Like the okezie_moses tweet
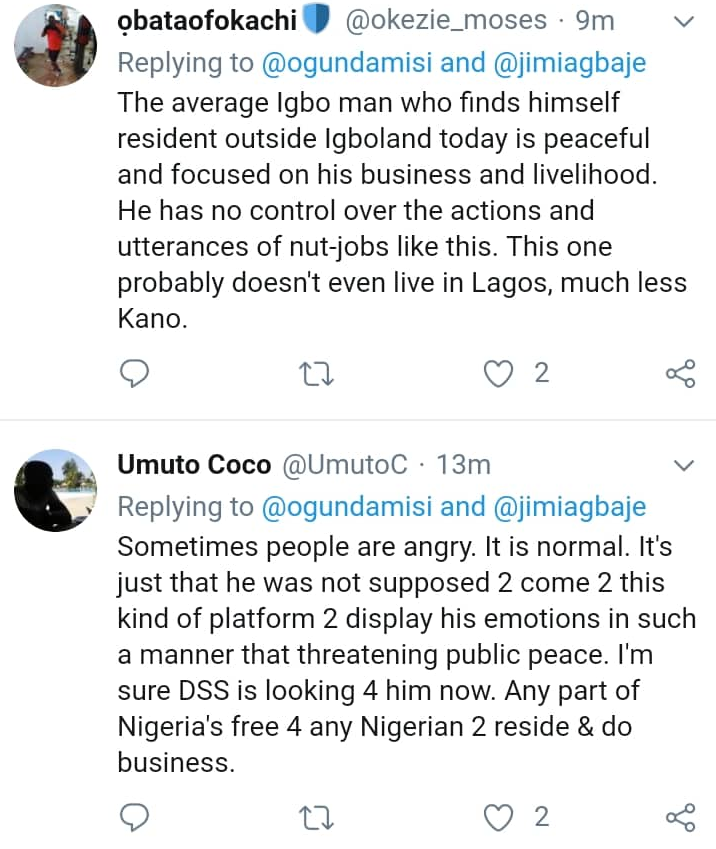716x849 pixels. click(497, 374)
